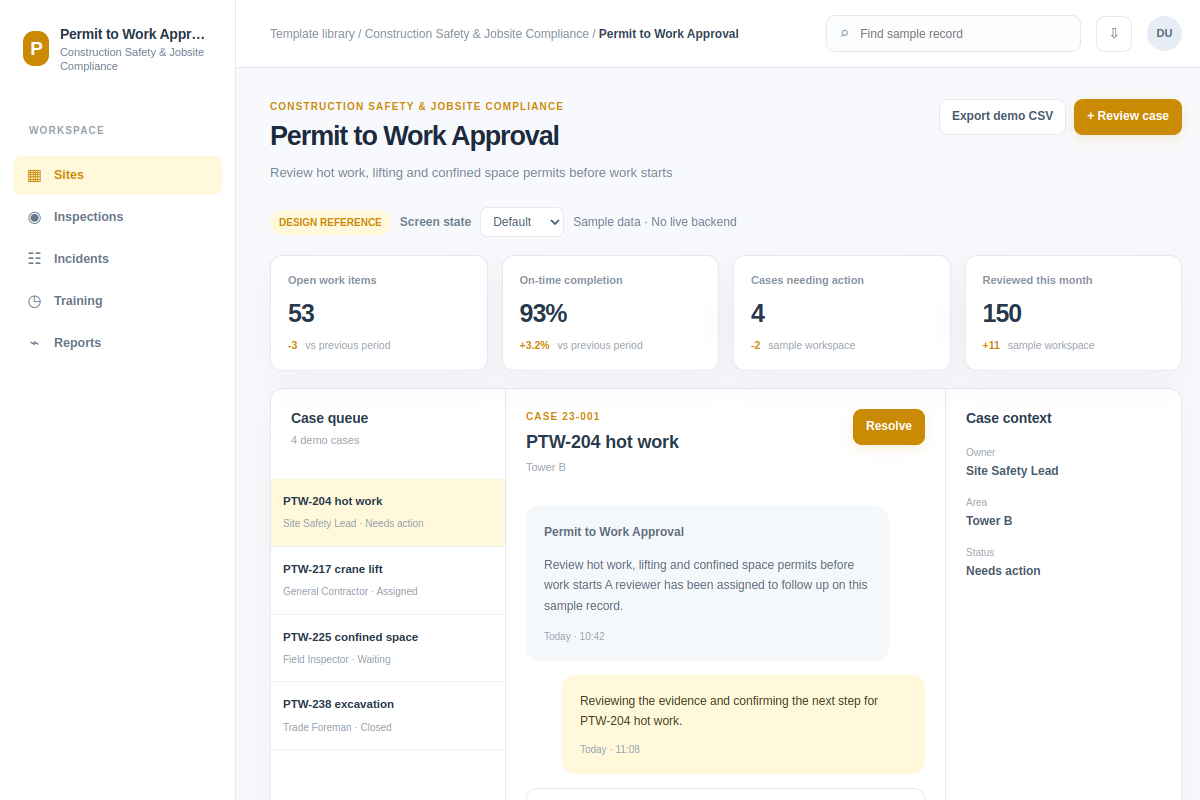Open the Template library breadcrumb
Image resolution: width=1200 pixels, height=800 pixels.
(x=312, y=34)
